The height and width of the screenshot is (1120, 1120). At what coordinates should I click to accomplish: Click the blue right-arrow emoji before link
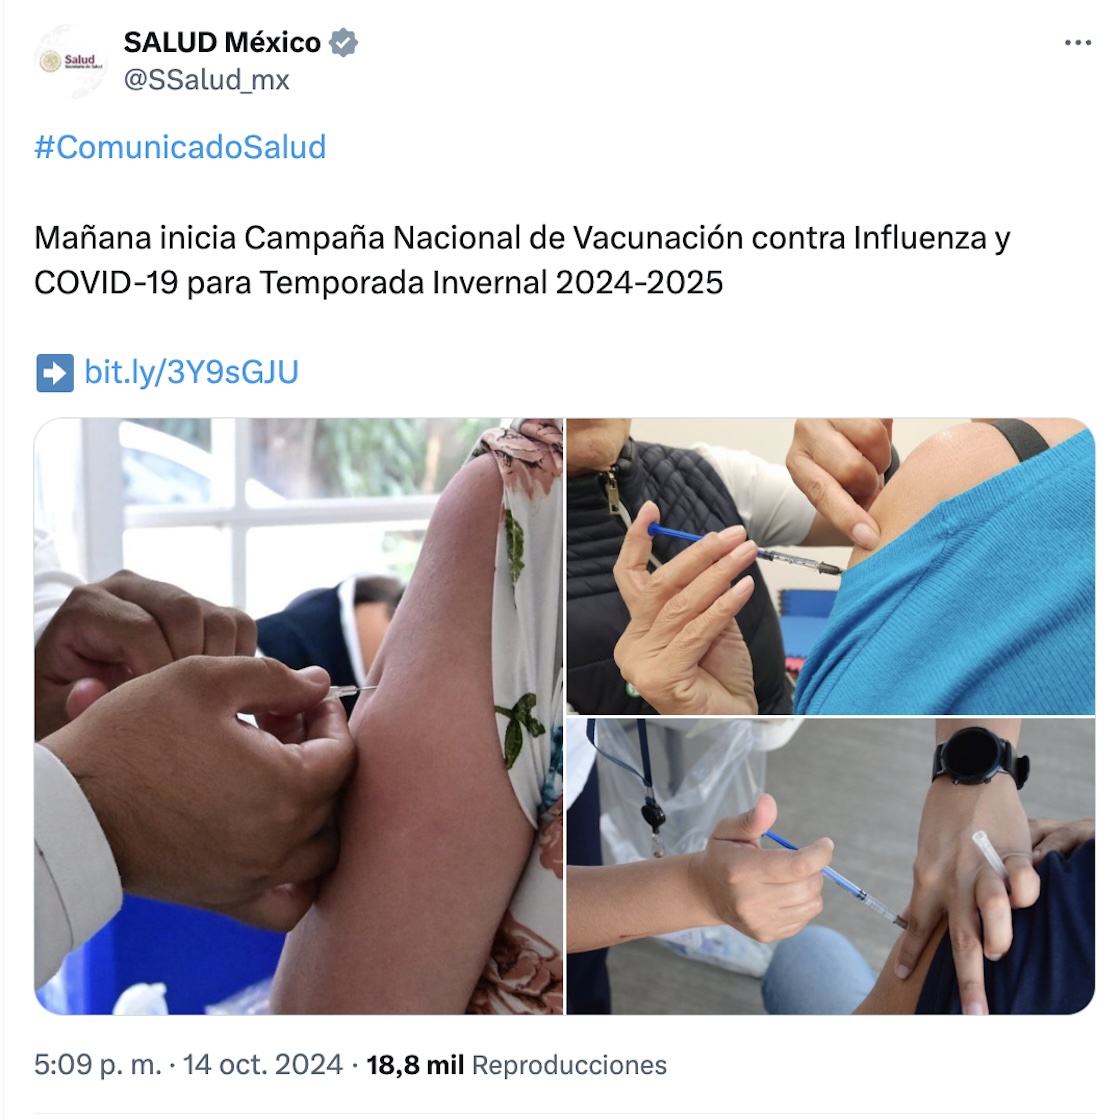pos(54,373)
